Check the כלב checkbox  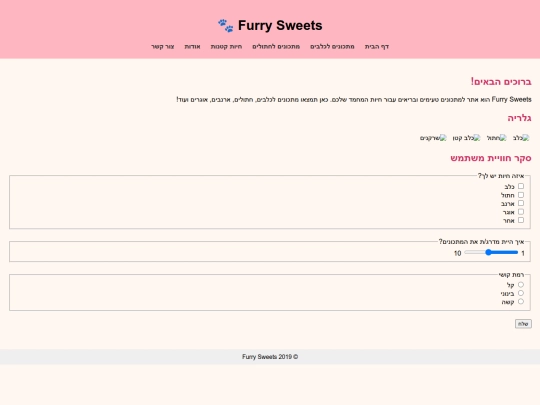(521, 186)
